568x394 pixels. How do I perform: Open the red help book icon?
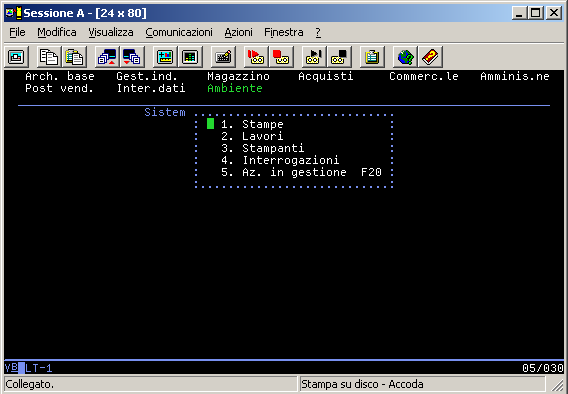(430, 57)
